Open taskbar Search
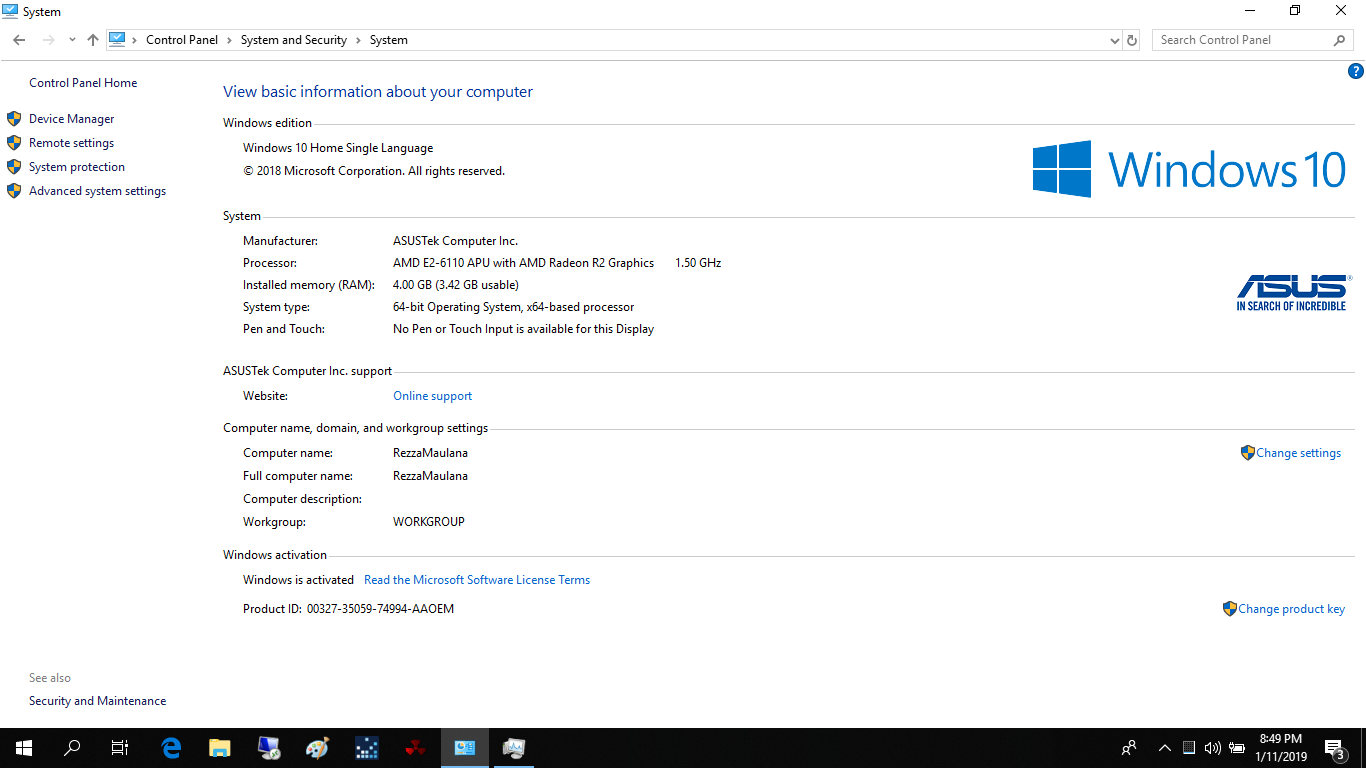The height and width of the screenshot is (768, 1366). pos(72,748)
